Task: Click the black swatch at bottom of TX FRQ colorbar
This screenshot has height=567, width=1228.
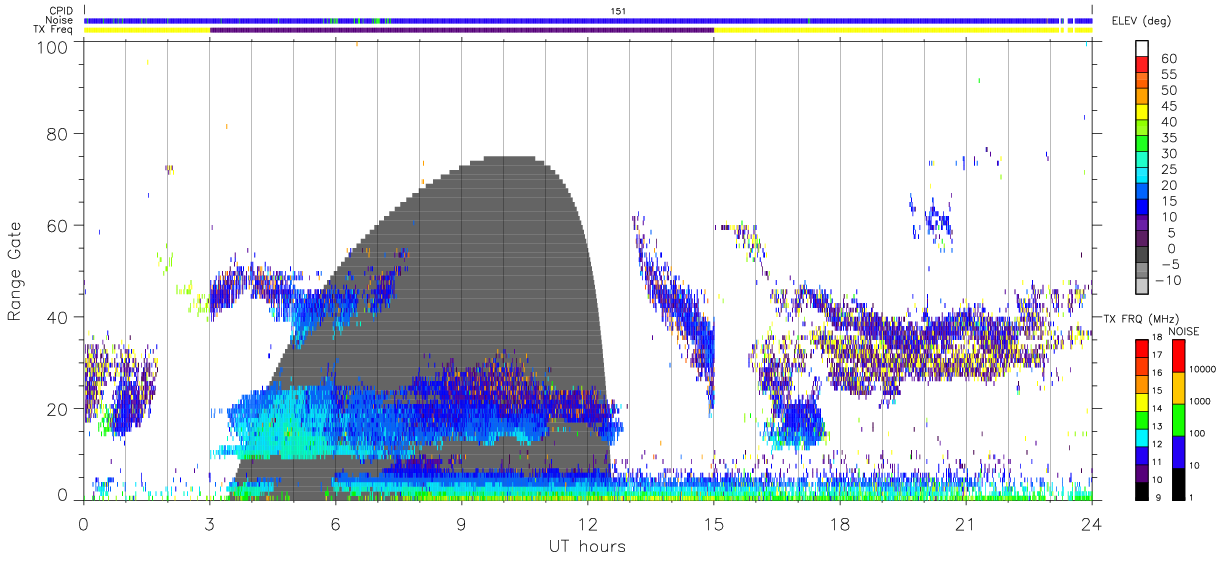Action: [x=1141, y=491]
